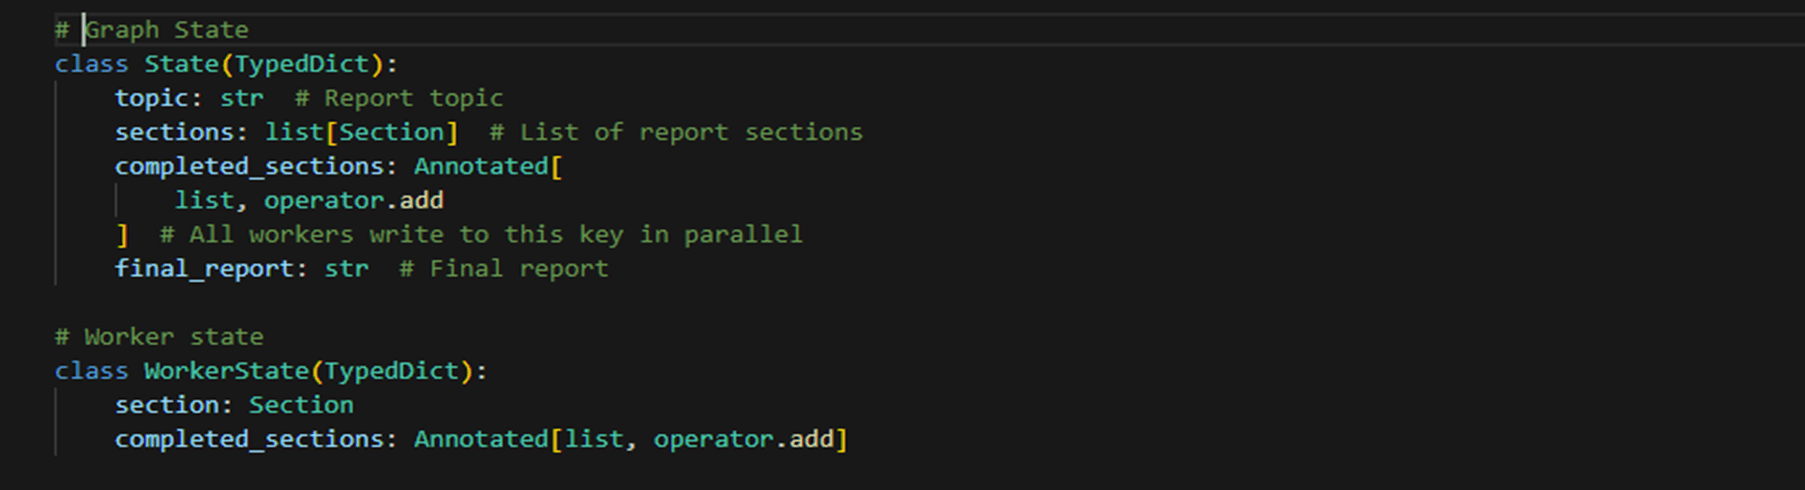This screenshot has width=1805, height=490.
Task: Click the closing yellow bracket before the comment
Action: (122, 235)
